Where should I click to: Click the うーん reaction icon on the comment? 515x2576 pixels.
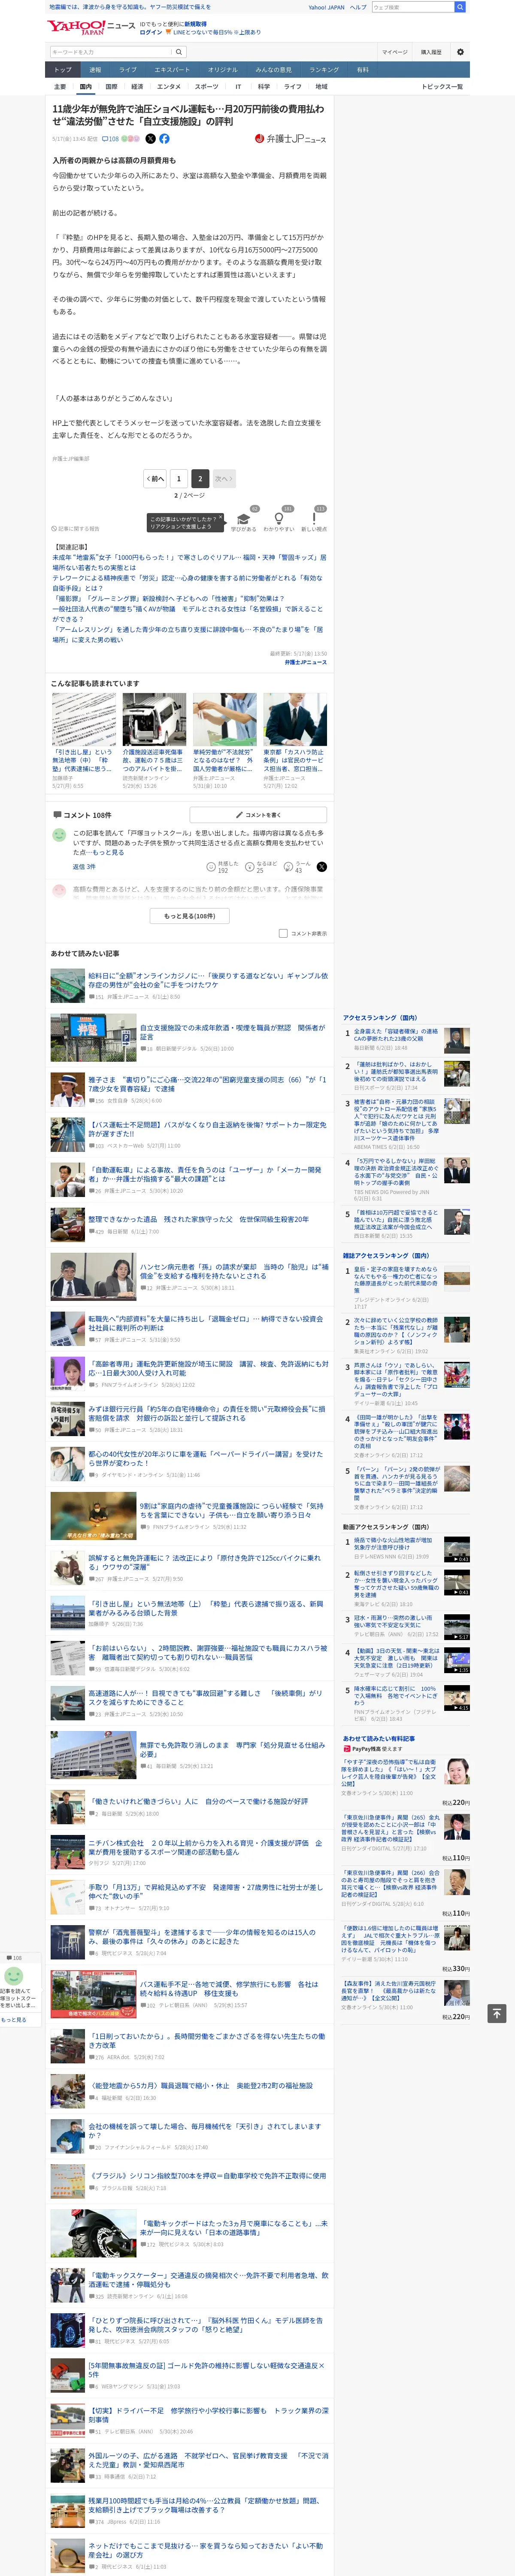pyautogui.click(x=288, y=866)
